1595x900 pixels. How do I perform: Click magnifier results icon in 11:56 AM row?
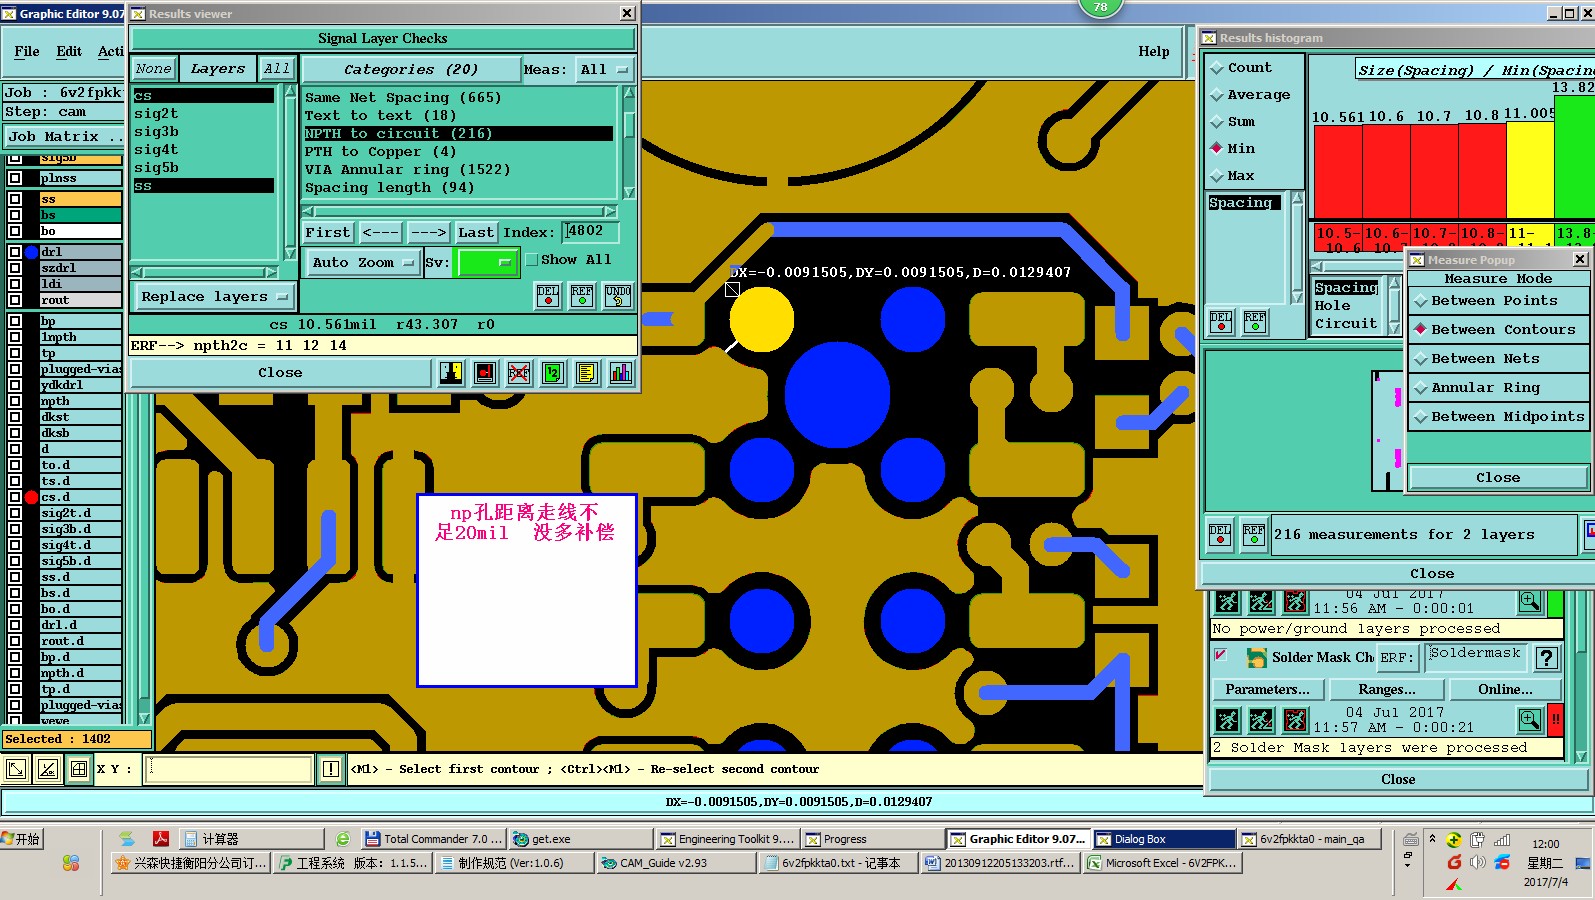(x=1530, y=602)
